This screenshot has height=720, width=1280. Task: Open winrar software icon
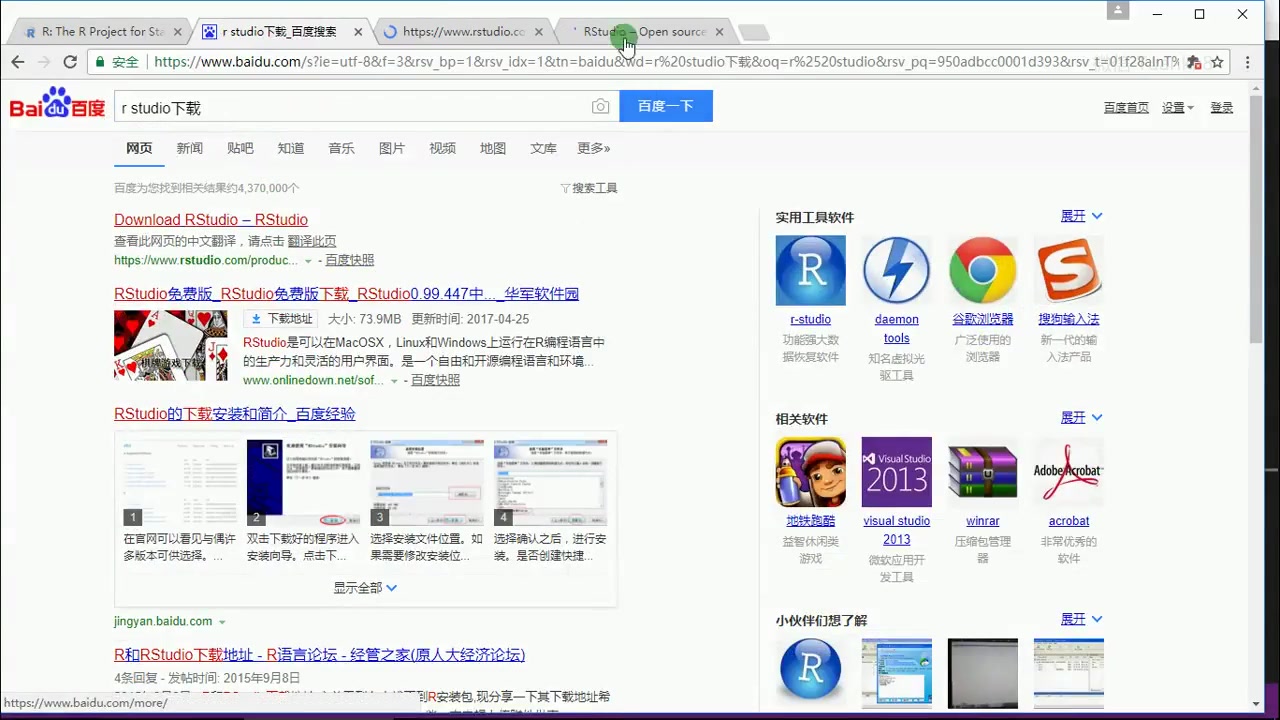coord(982,472)
